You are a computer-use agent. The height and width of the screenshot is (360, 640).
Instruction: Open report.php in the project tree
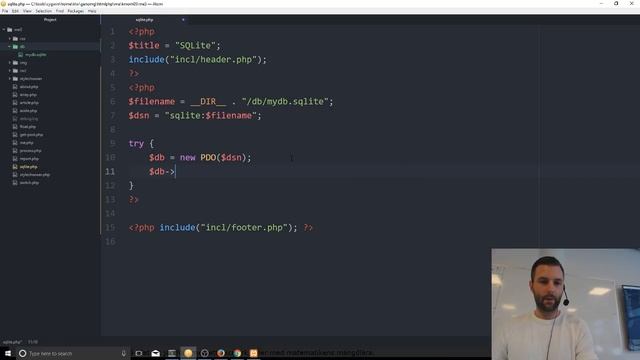click(29, 158)
